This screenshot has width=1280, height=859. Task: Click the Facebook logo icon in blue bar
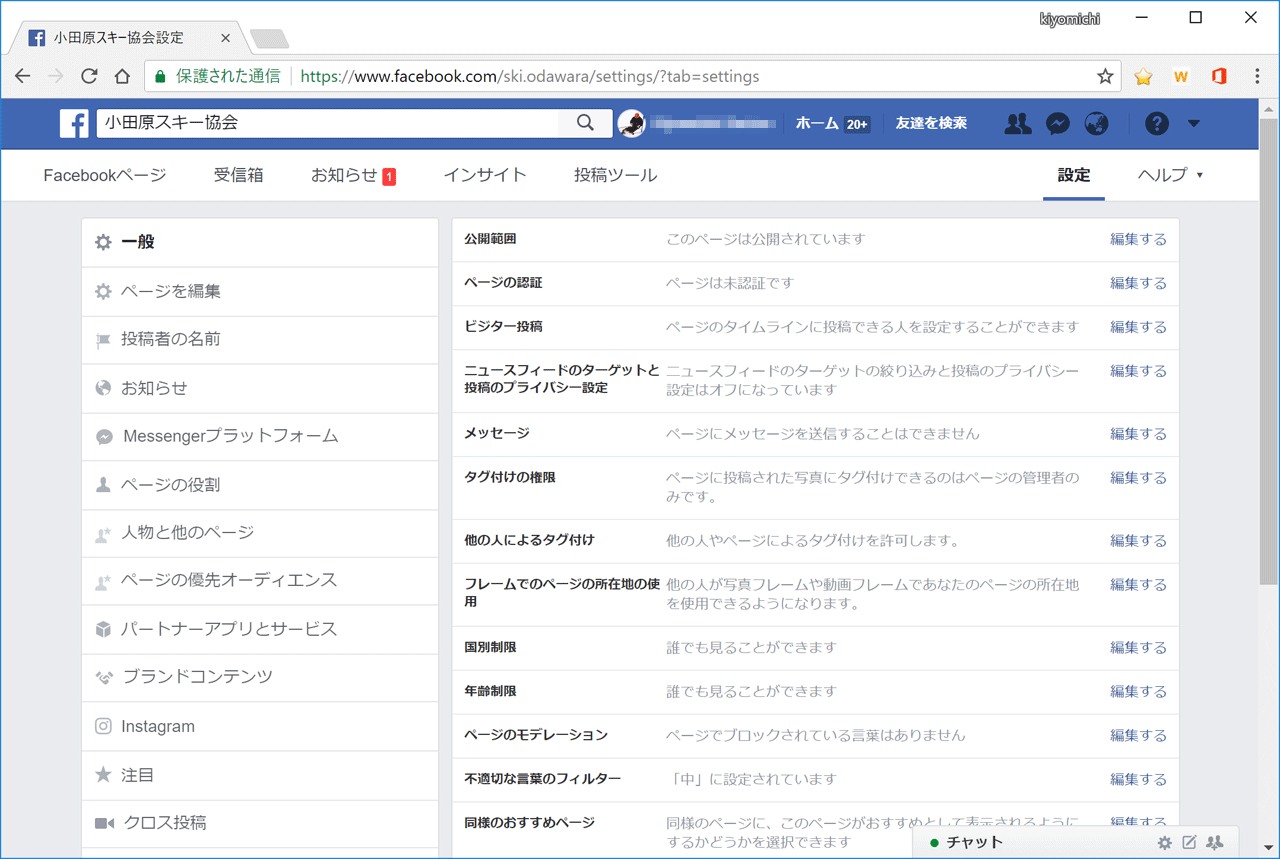pyautogui.click(x=74, y=123)
